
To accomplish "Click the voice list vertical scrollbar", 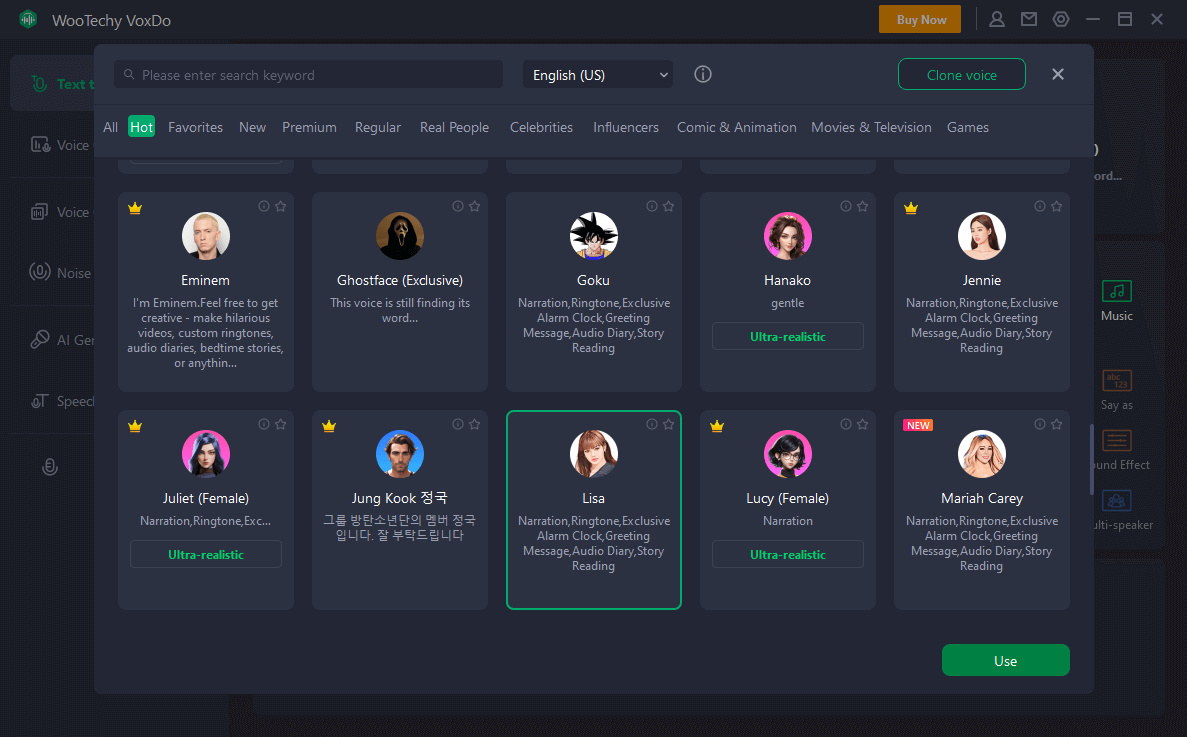I will tap(1090, 458).
